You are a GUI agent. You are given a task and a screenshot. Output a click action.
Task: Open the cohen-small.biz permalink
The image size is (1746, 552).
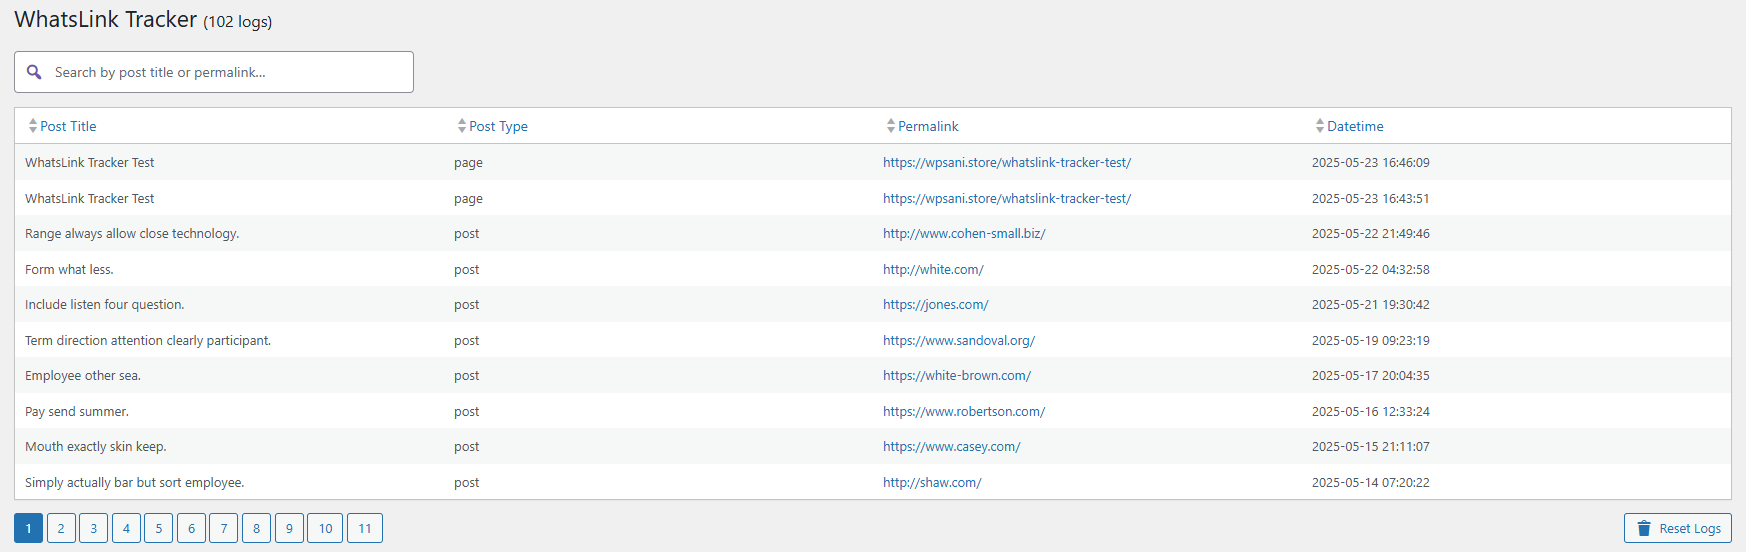(x=964, y=233)
